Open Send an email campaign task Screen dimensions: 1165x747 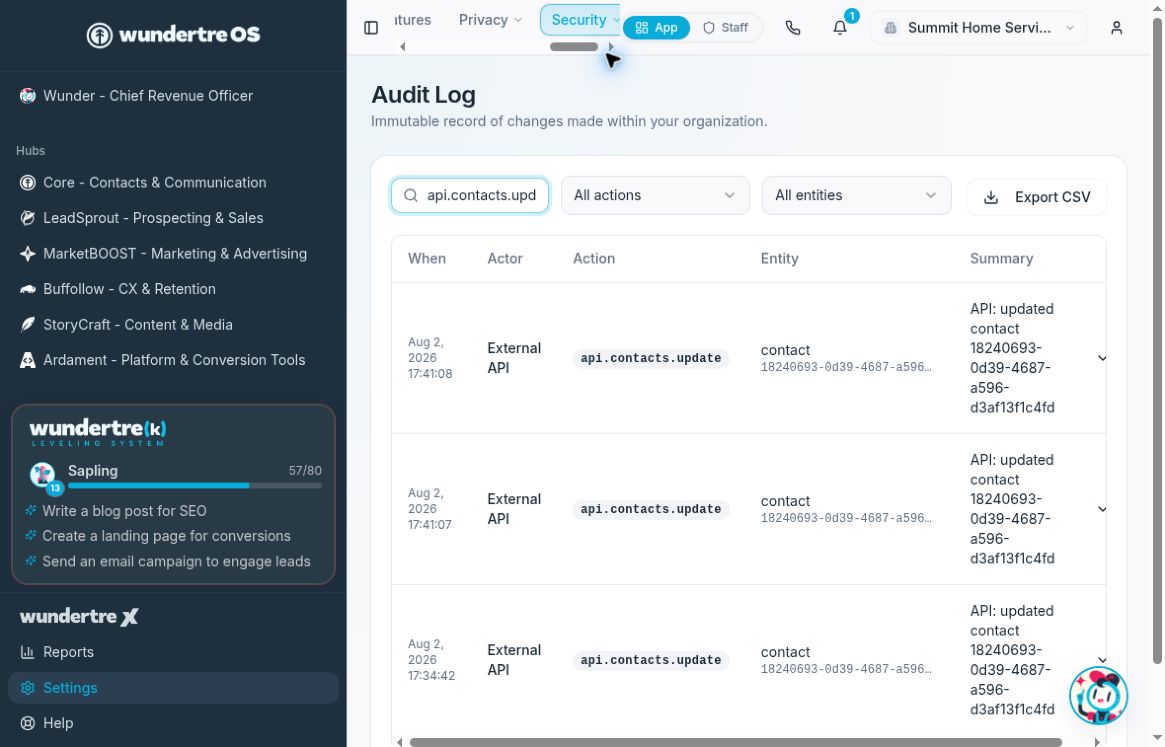[176, 561]
